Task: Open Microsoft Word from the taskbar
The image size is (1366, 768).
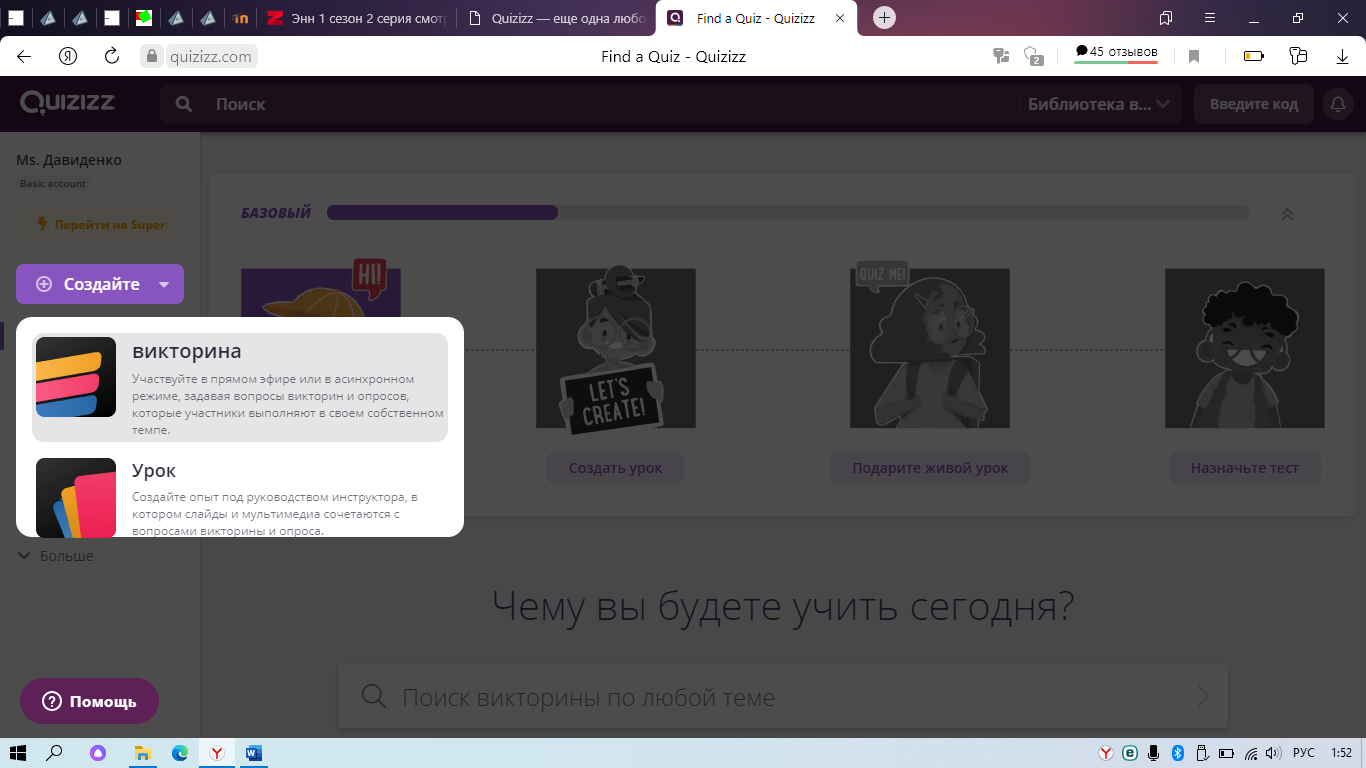Action: pyautogui.click(x=253, y=753)
